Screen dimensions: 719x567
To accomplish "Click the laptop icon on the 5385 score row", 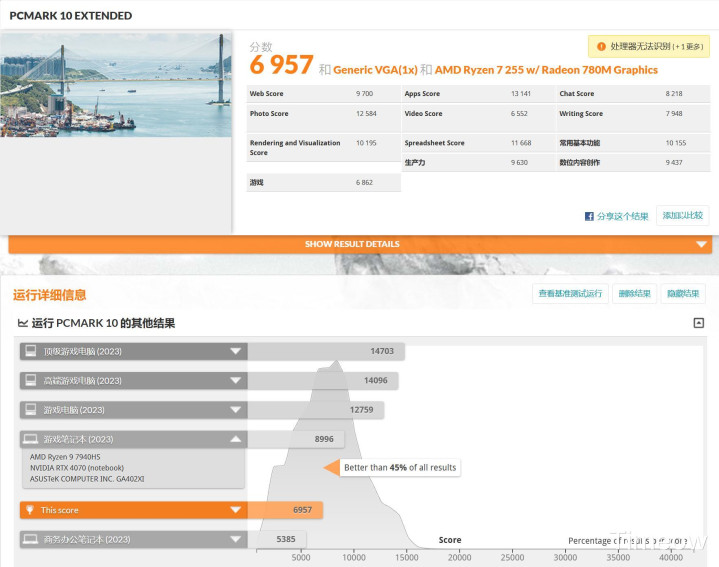I will click(x=30, y=539).
